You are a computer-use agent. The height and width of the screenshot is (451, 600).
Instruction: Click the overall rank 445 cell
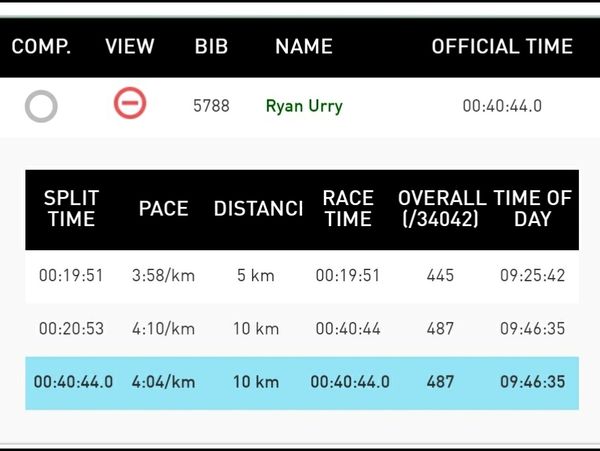click(440, 276)
